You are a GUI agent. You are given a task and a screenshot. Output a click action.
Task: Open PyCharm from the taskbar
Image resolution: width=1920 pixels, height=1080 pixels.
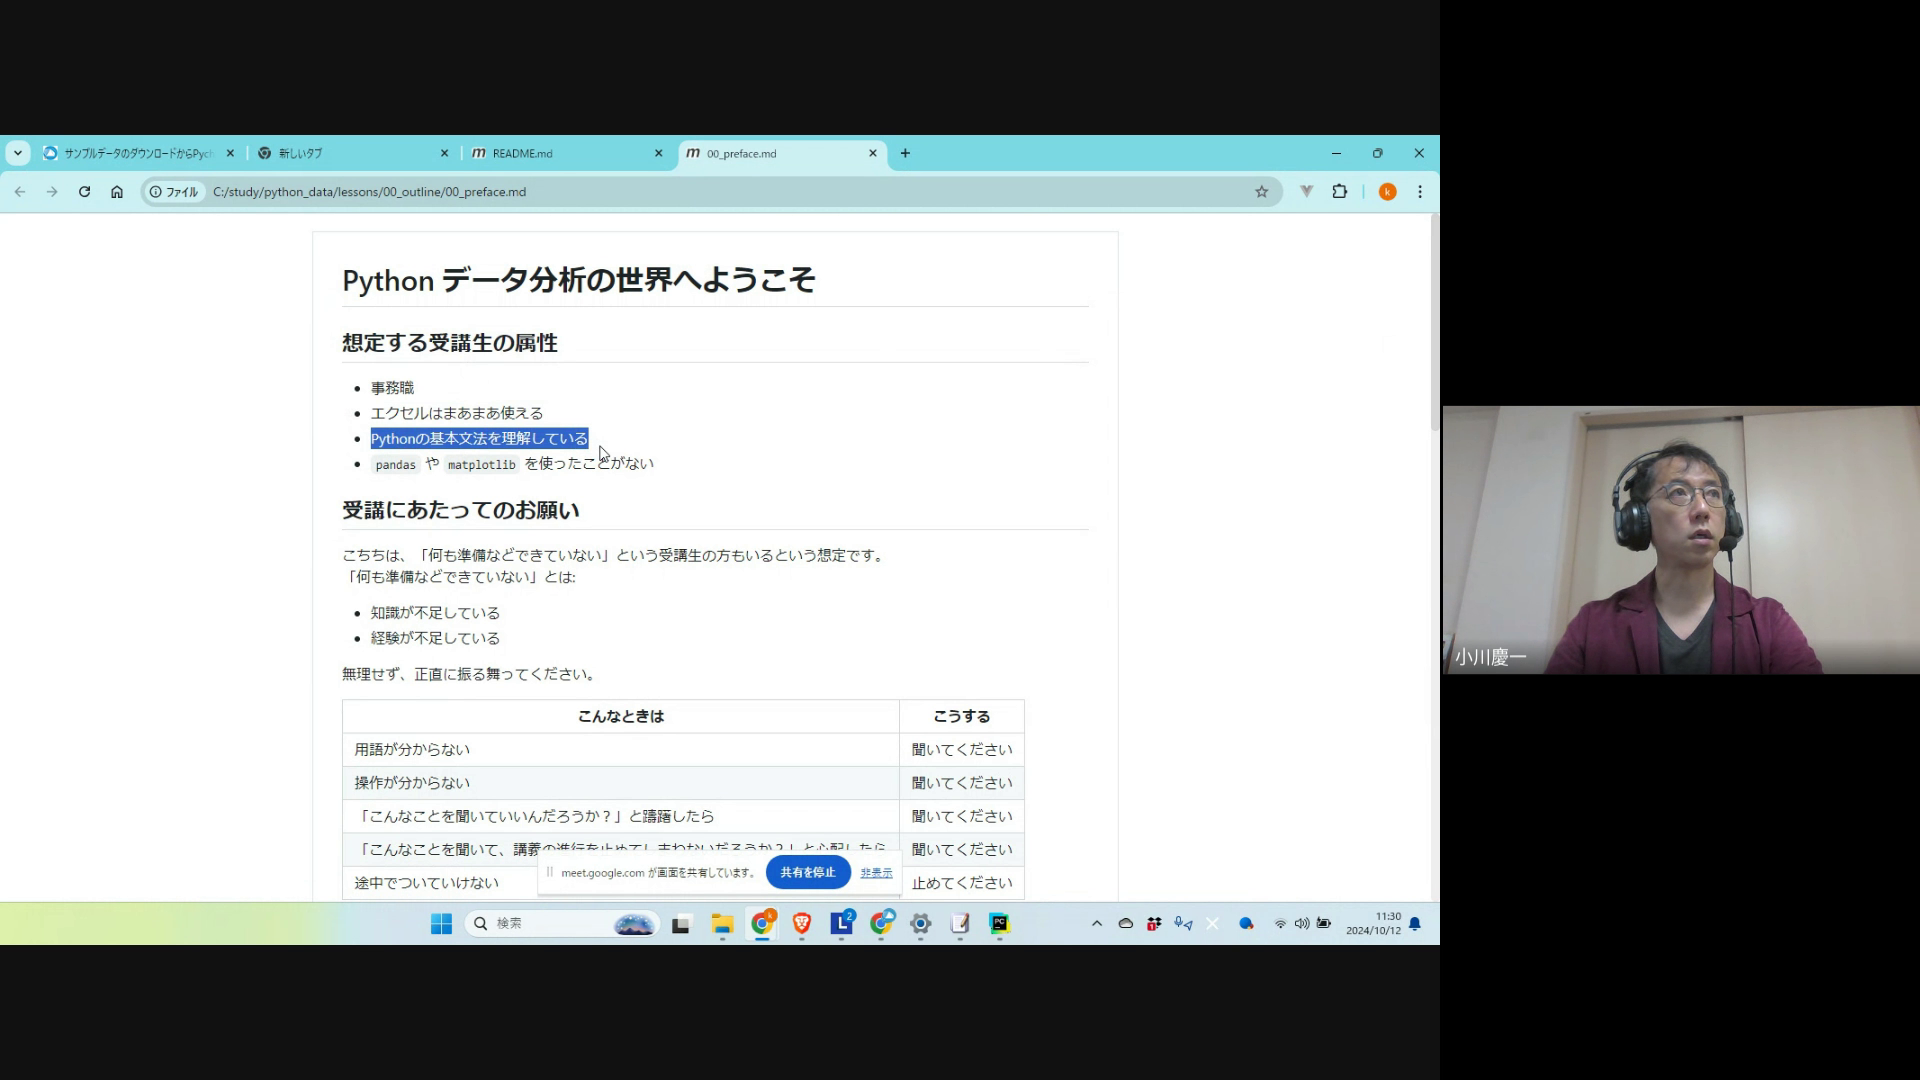coord(999,924)
